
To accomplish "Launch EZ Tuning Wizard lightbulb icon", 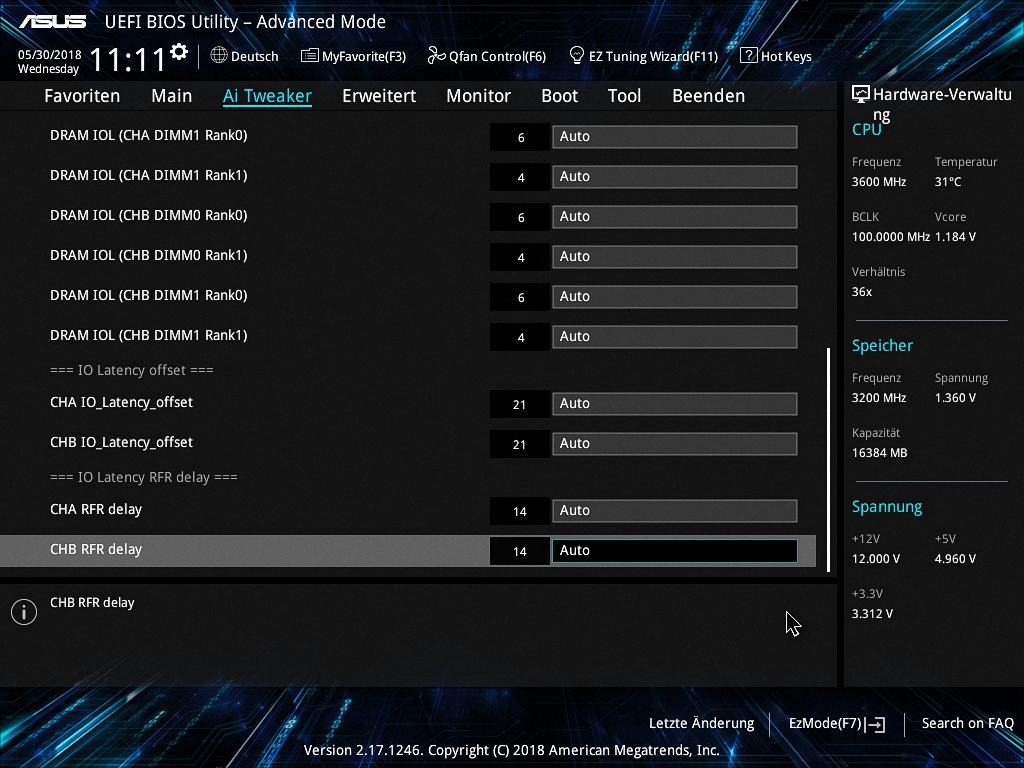I will point(576,56).
